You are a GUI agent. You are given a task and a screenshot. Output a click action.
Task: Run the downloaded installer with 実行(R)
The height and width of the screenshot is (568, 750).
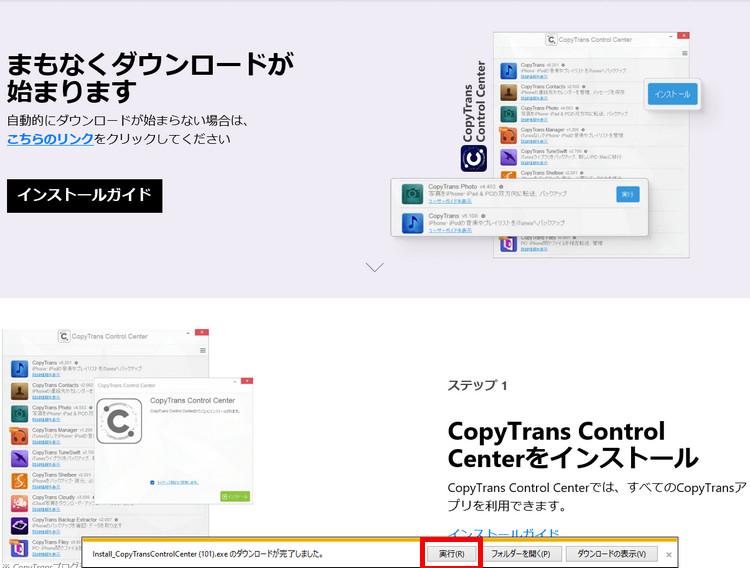point(452,554)
